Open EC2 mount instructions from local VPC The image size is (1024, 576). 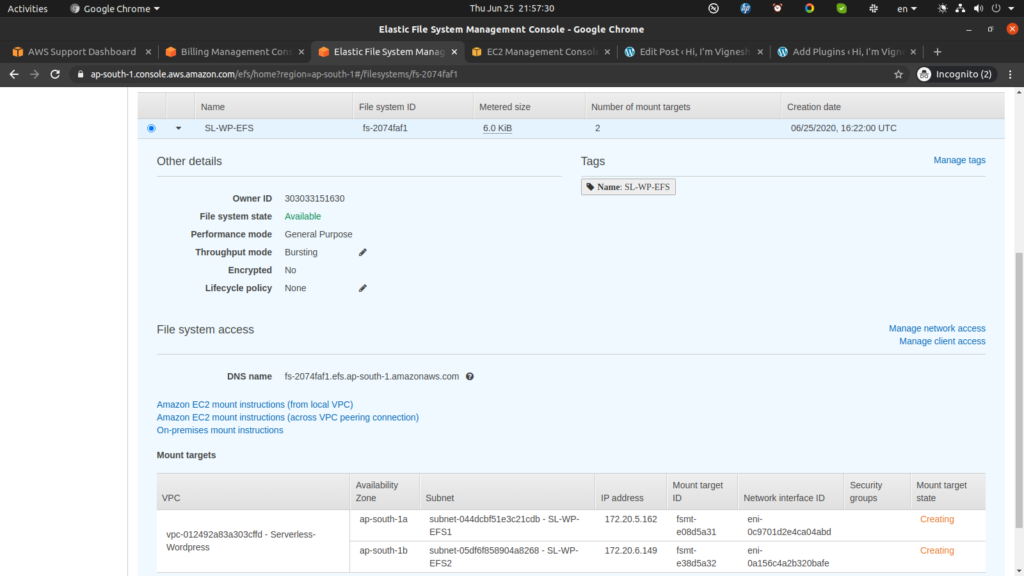(x=255, y=404)
